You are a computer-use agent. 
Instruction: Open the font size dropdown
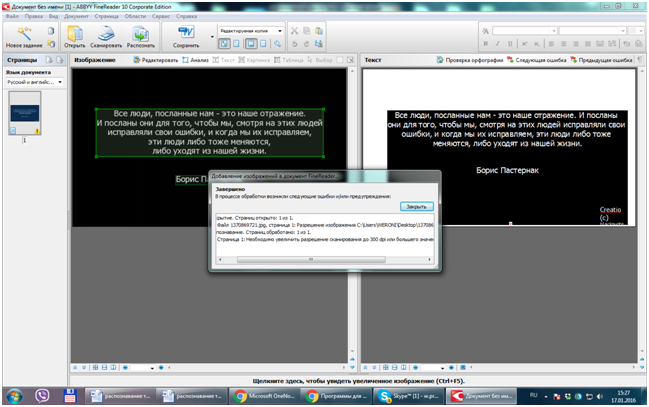coord(635,31)
